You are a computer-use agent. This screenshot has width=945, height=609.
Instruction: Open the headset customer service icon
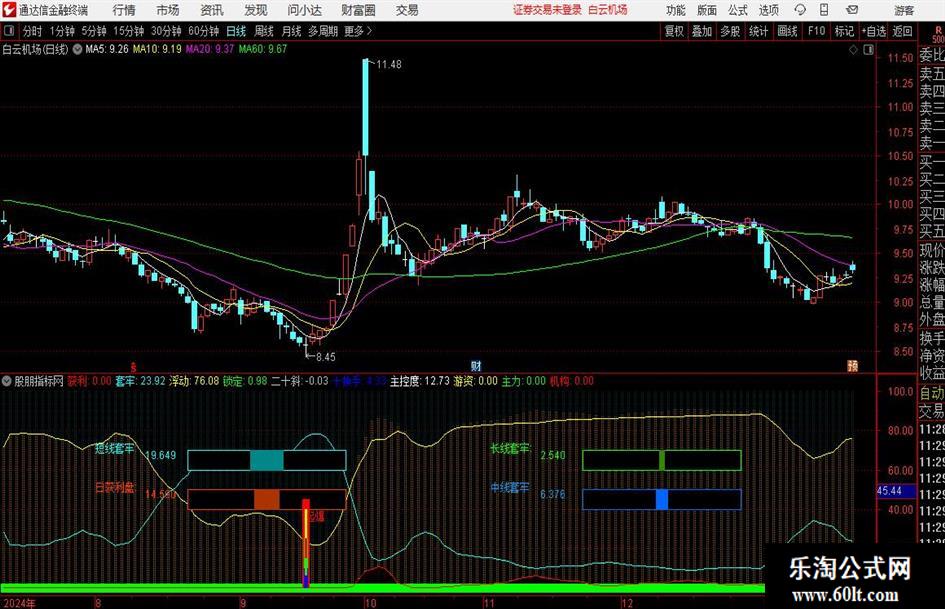[x=800, y=10]
